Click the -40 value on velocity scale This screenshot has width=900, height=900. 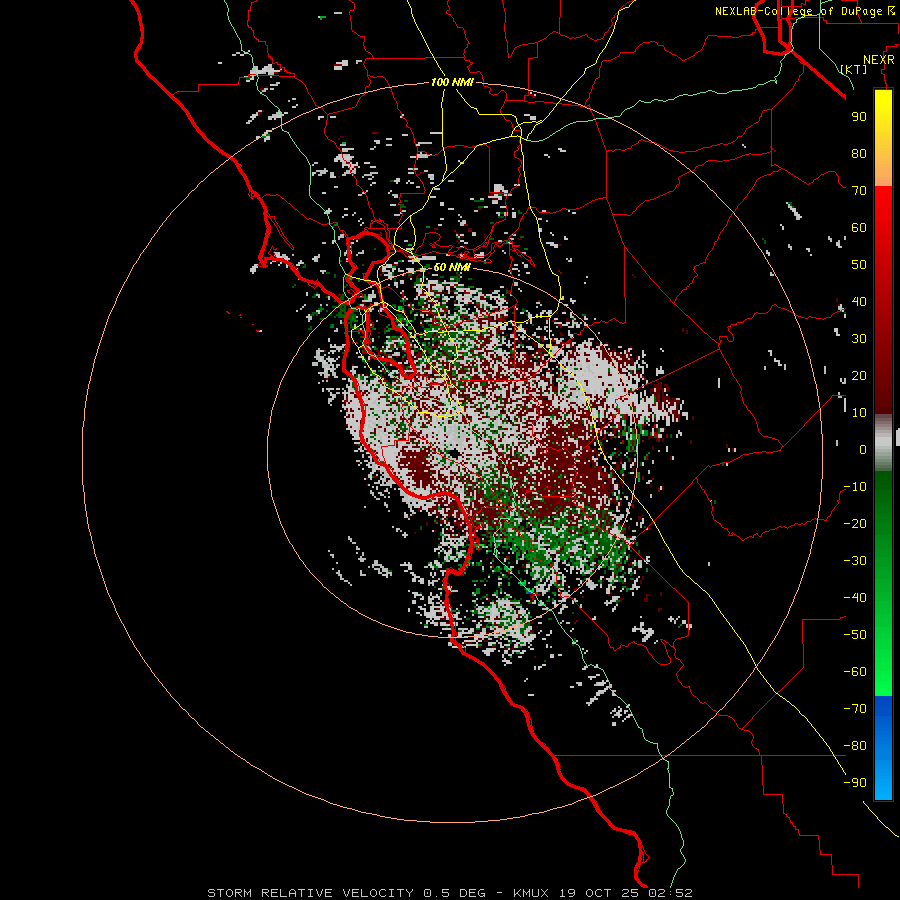tap(855, 598)
